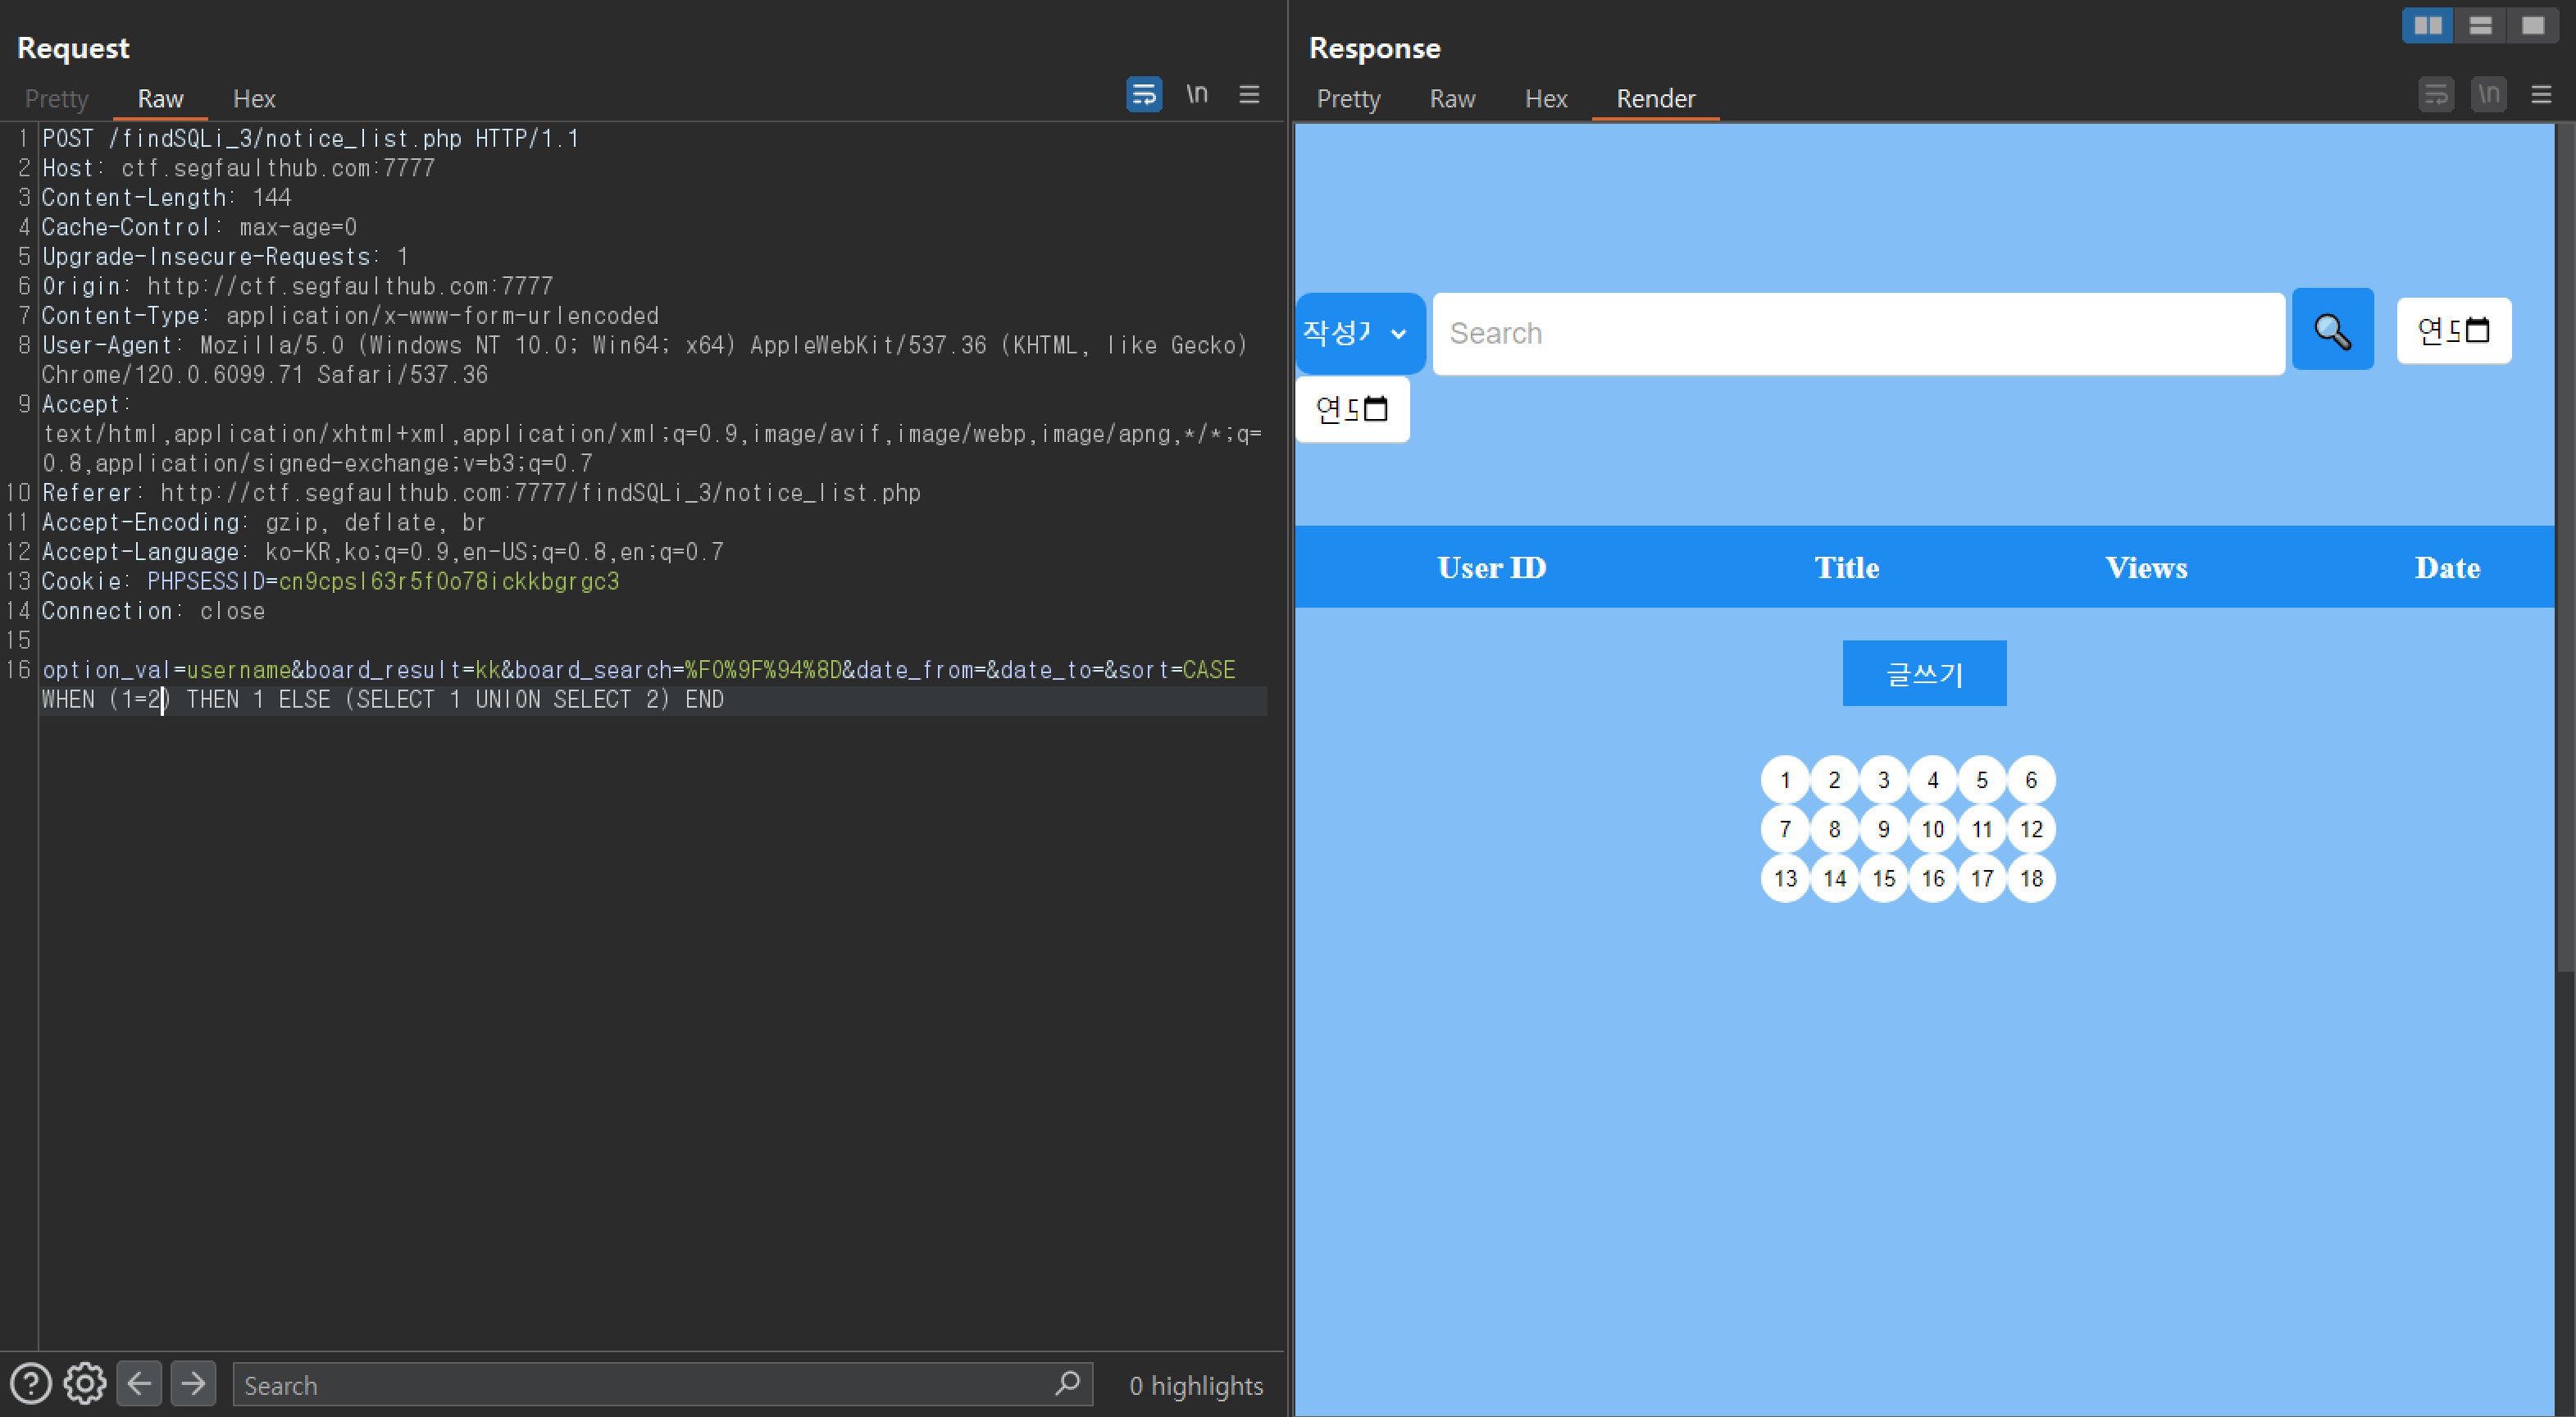Viewport: 2576px width, 1417px height.
Task: Expand the 작성자 search option dropdown
Action: pos(1359,333)
